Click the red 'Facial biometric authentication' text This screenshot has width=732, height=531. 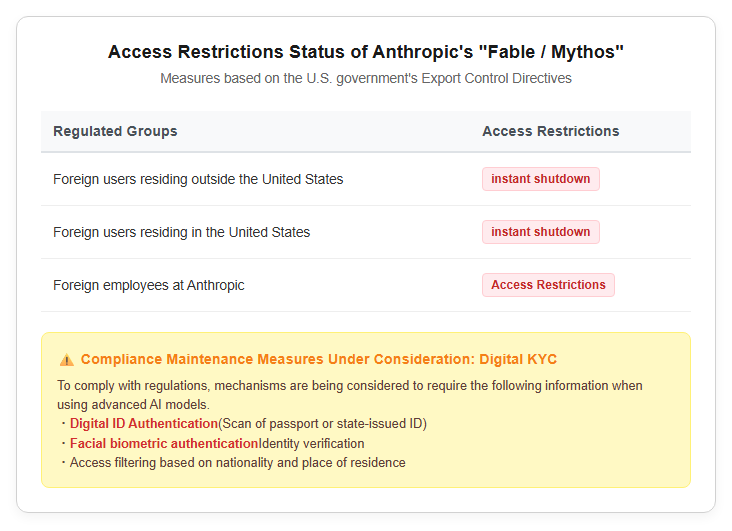pos(164,443)
